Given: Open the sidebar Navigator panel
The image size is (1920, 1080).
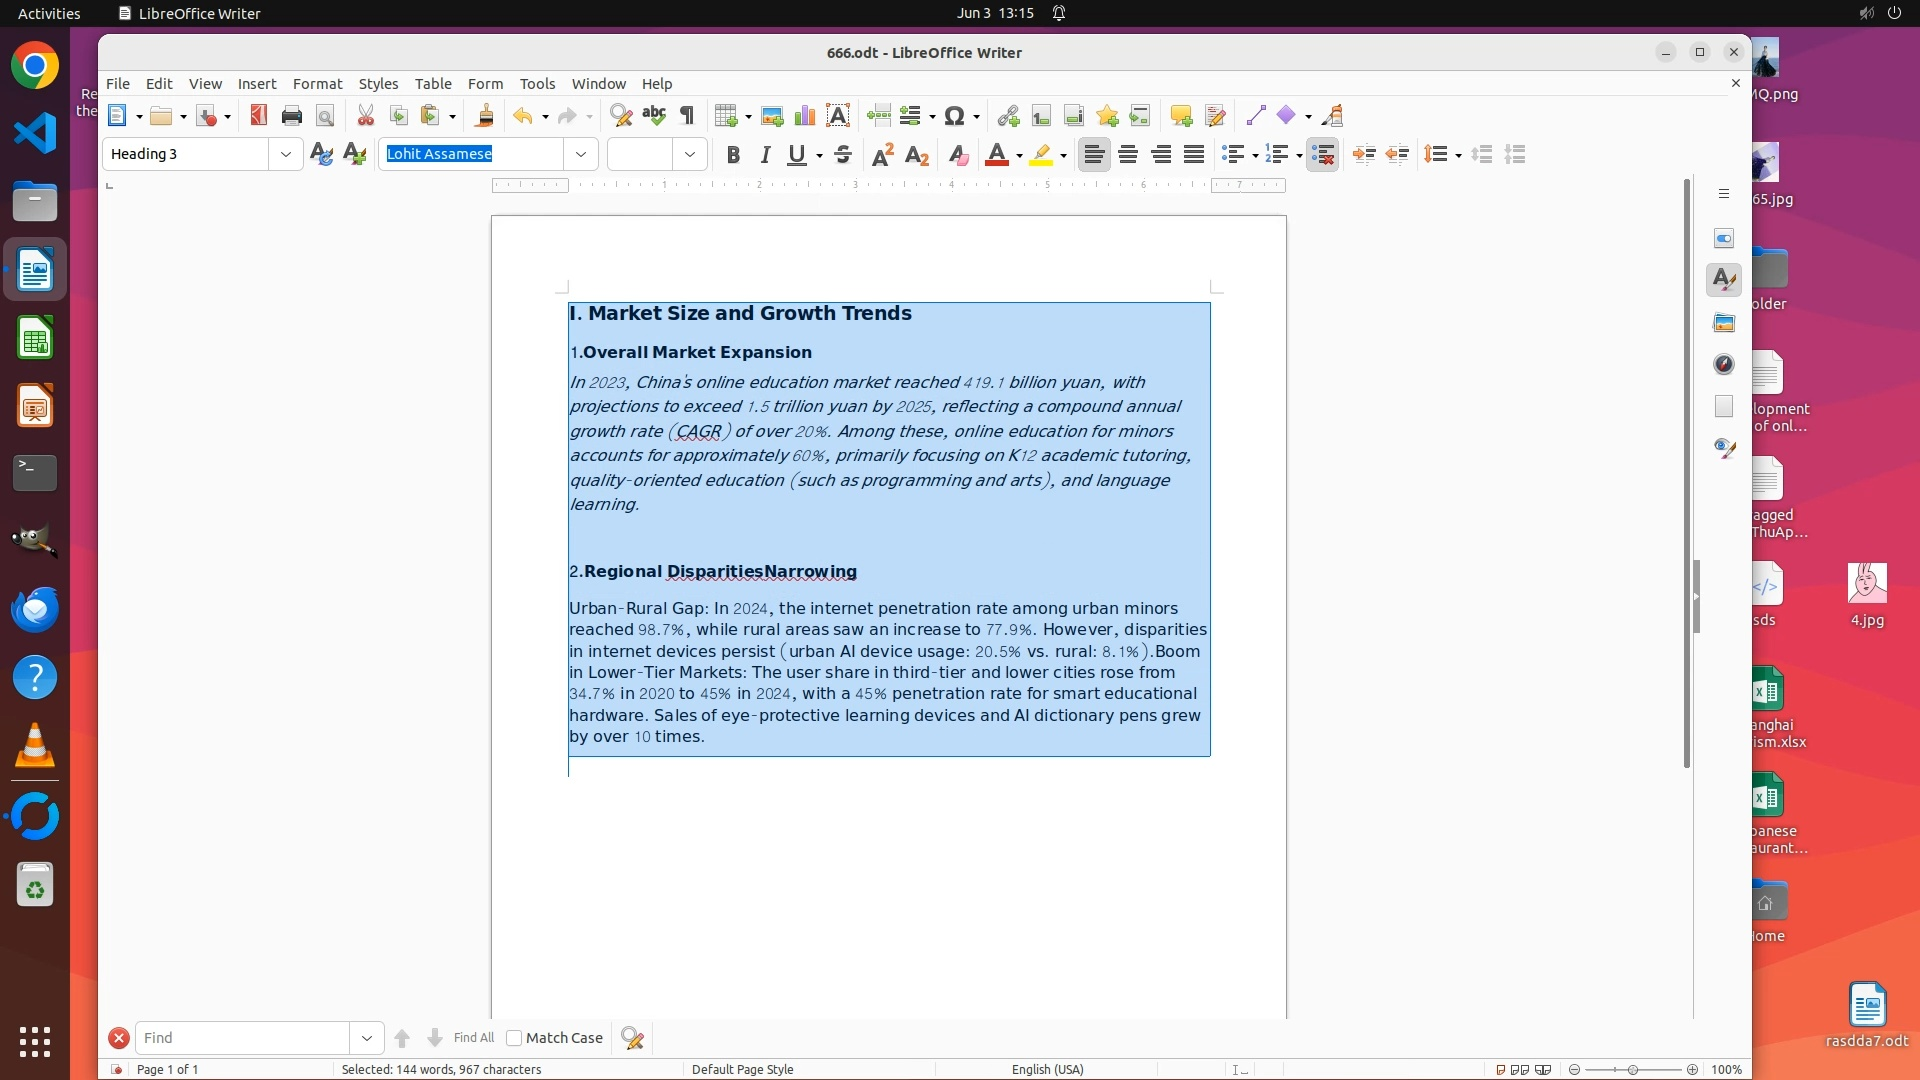Looking at the screenshot, I should (1723, 364).
